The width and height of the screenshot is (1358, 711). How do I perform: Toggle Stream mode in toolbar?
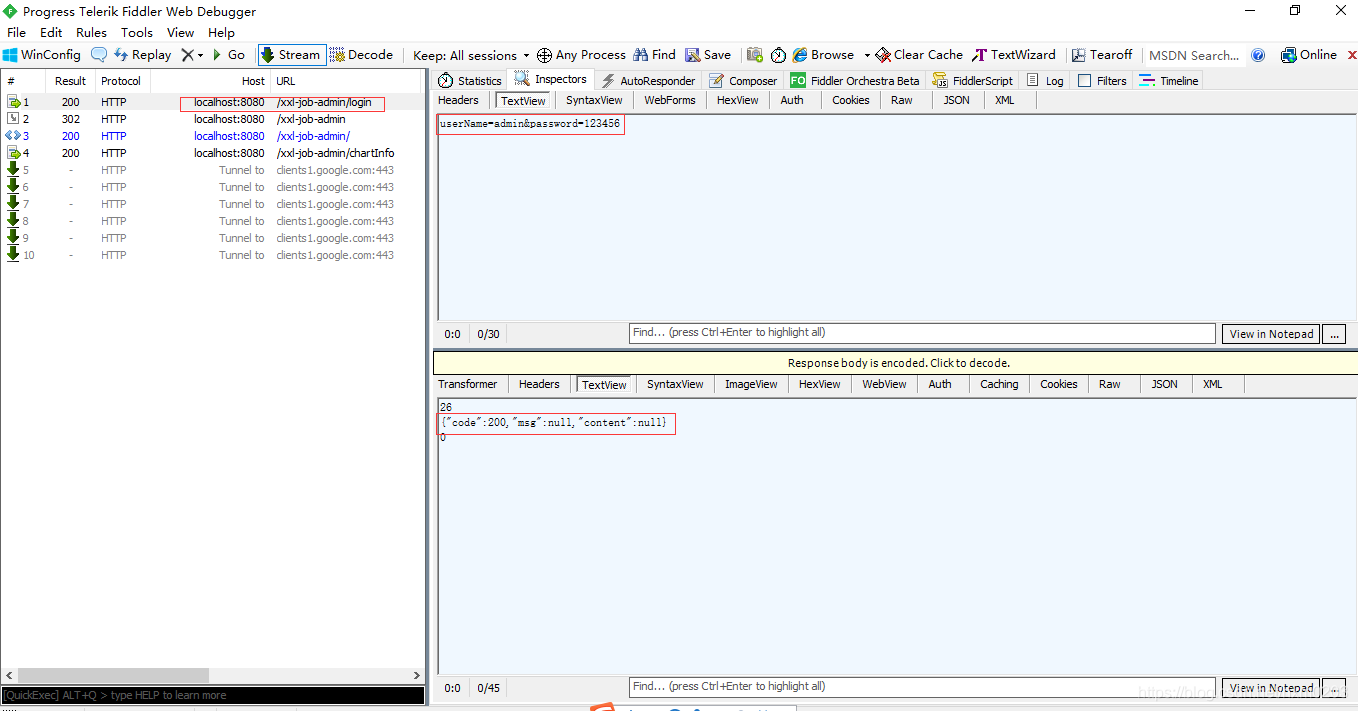coord(291,55)
